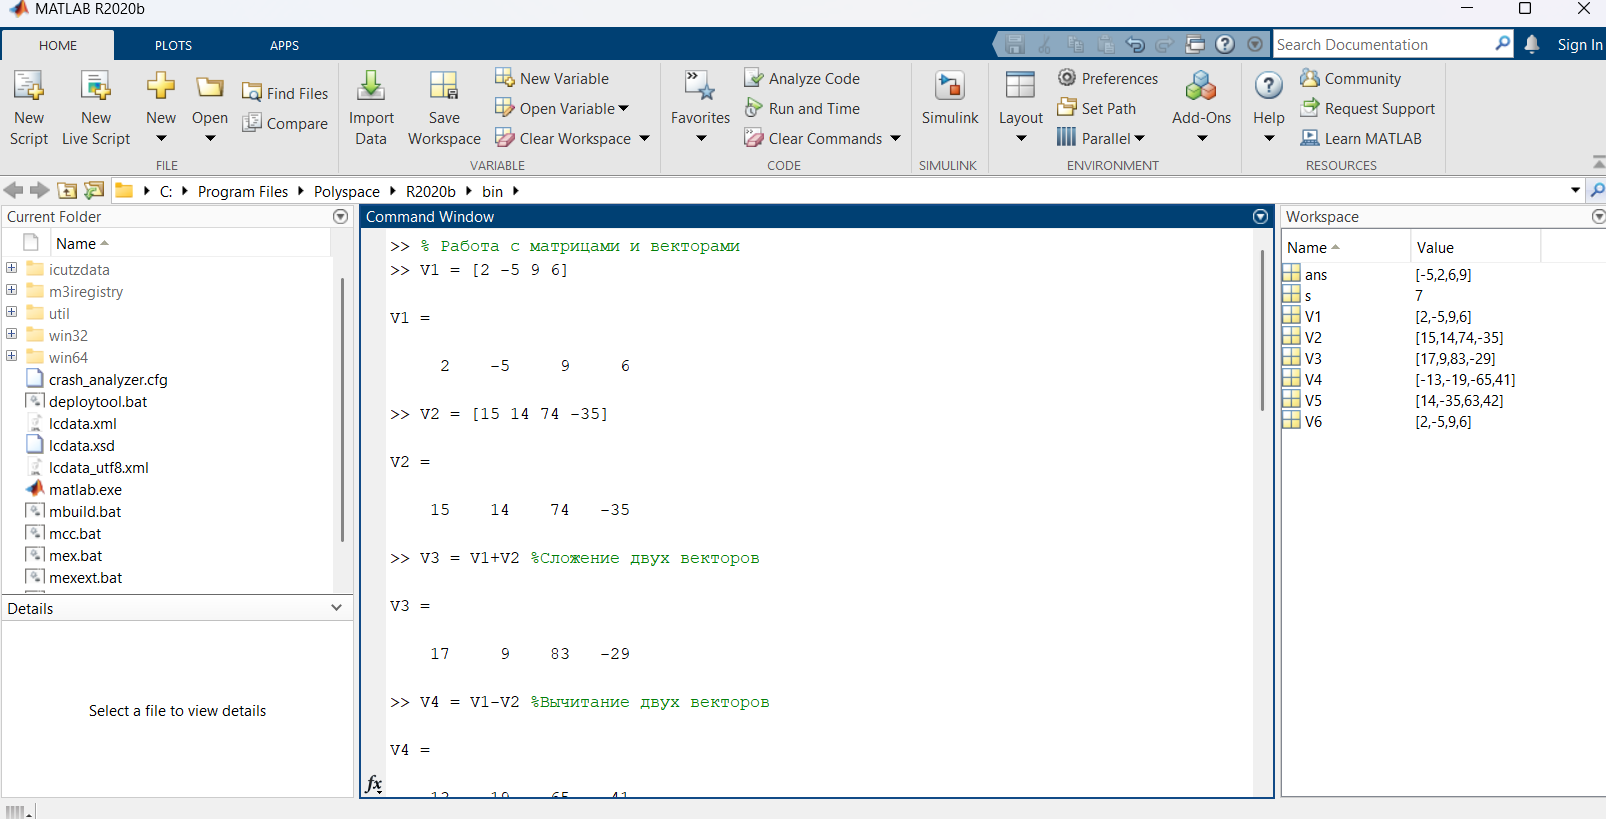Click the Workspace Value column header

tap(1476, 247)
